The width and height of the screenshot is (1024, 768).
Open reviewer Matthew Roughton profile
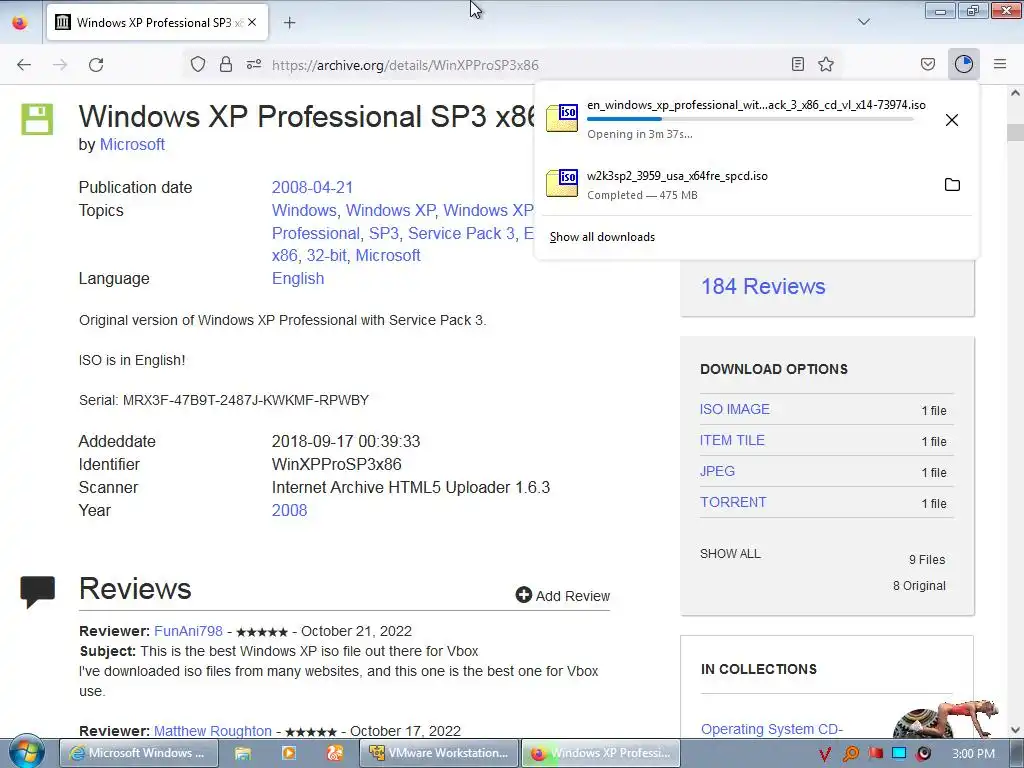coord(212,731)
